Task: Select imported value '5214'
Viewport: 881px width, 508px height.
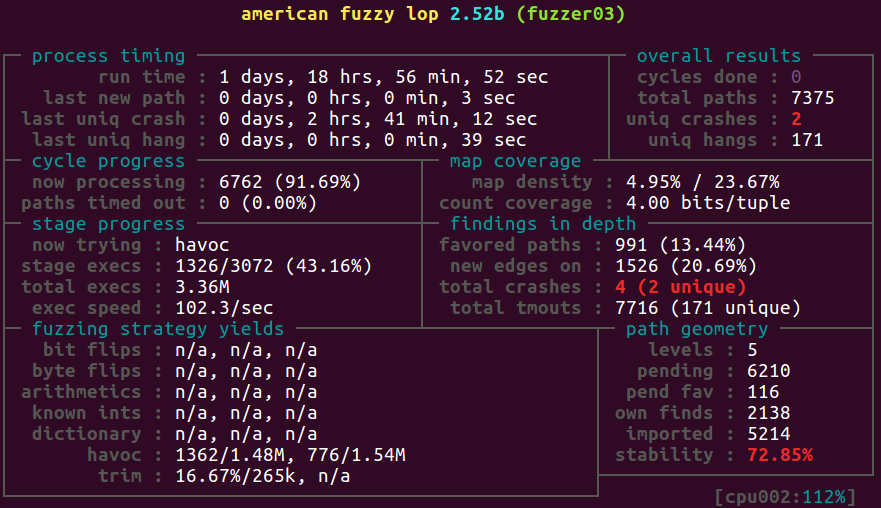Action: [769, 434]
